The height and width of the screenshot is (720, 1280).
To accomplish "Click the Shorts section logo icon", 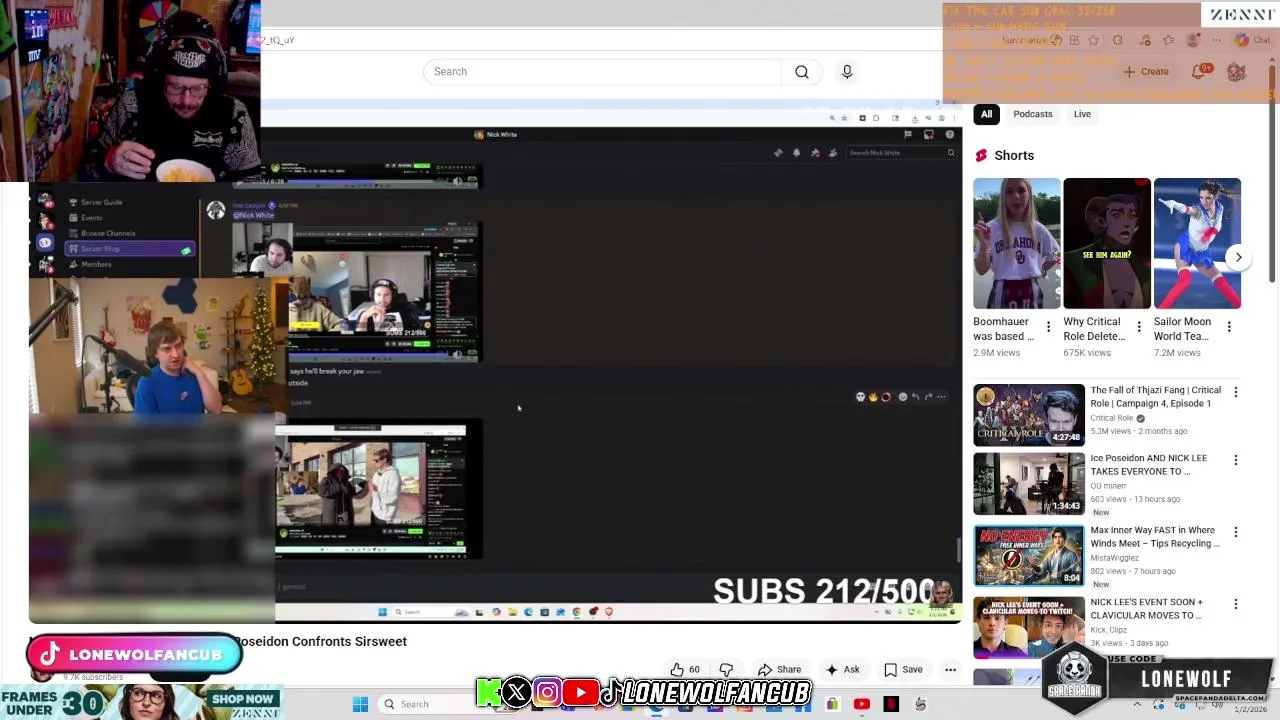I will (x=981, y=155).
